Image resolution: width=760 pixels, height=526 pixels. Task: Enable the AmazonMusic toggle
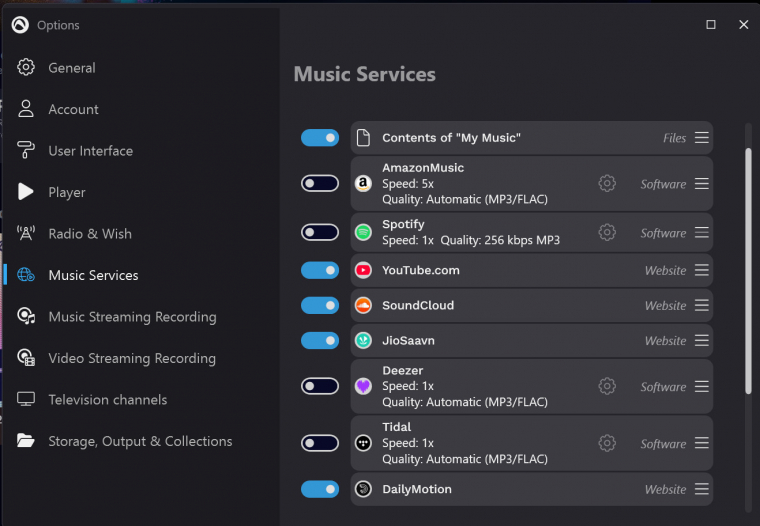(320, 183)
